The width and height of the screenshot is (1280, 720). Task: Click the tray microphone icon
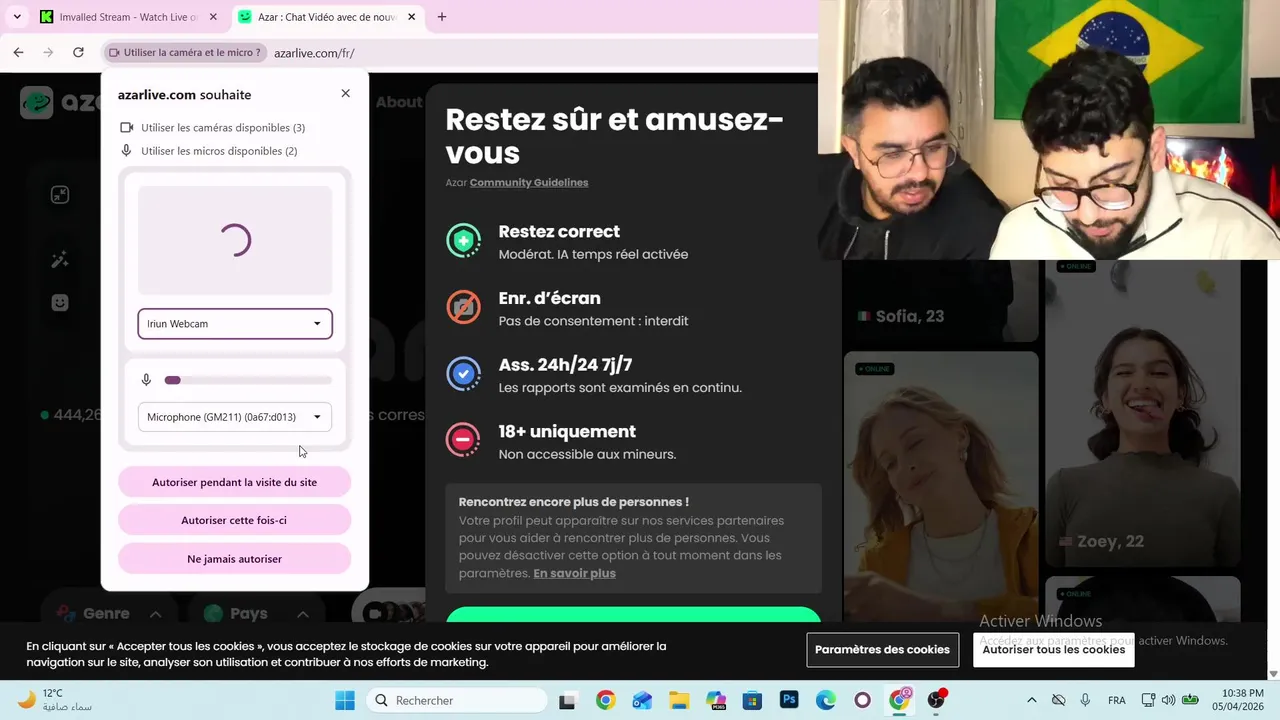[x=1085, y=700]
